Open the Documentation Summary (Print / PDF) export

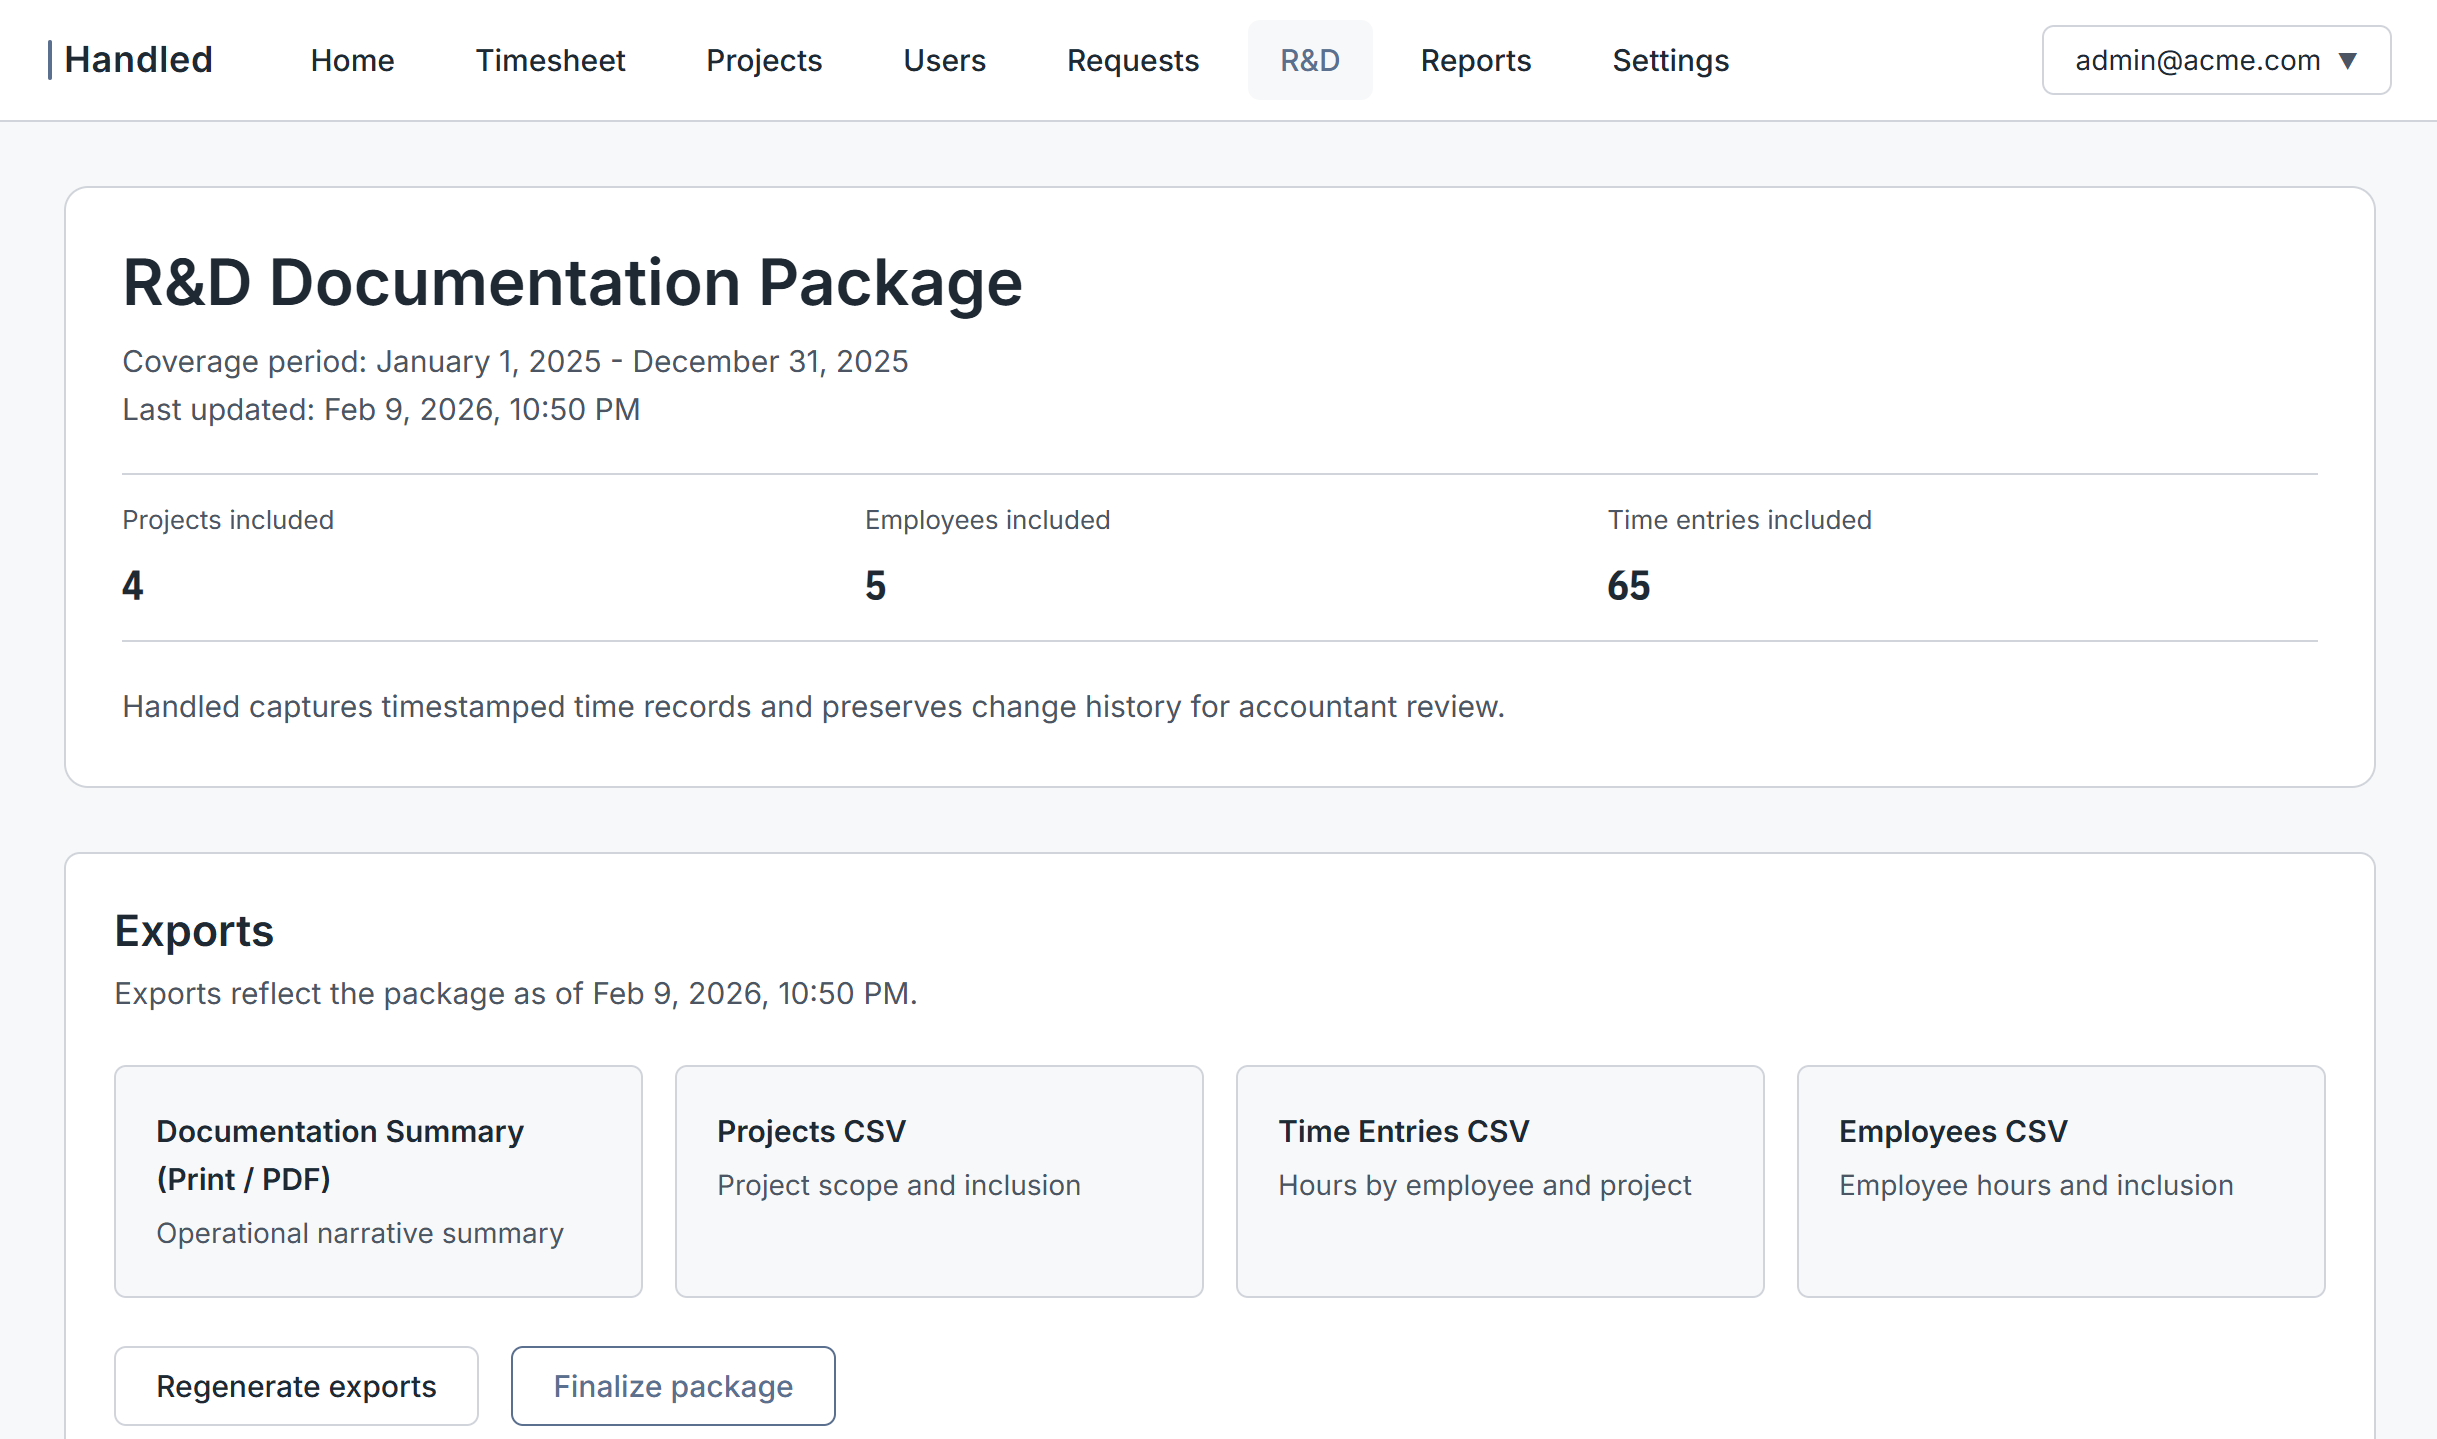[x=378, y=1181]
